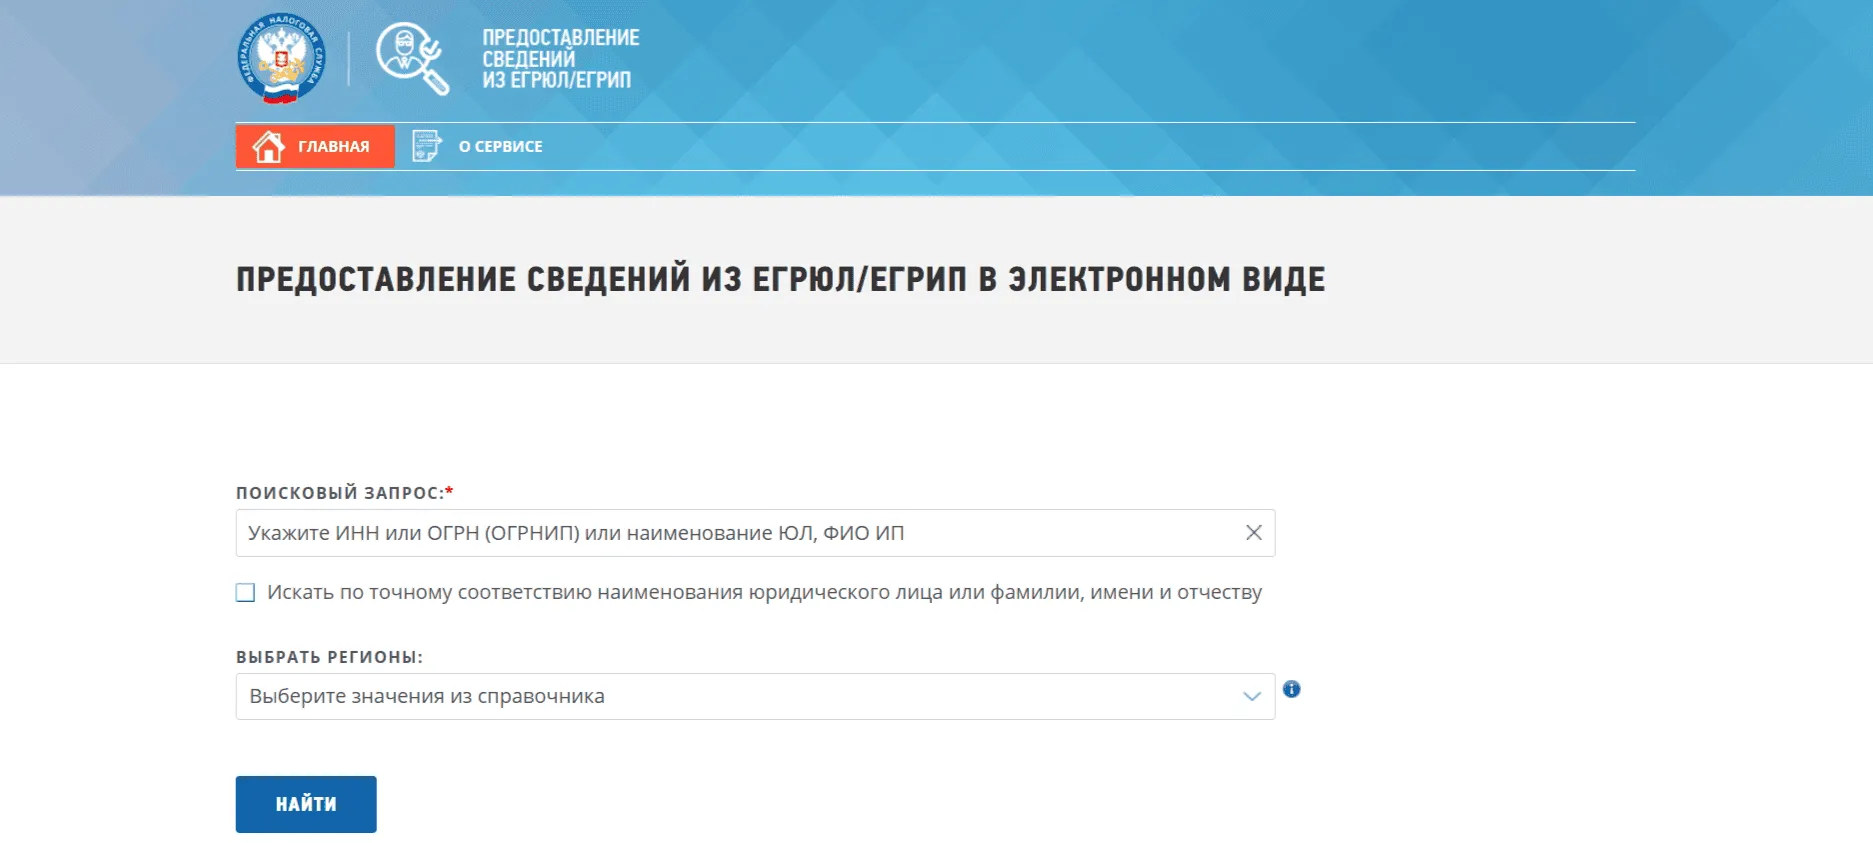Click the blue info icon next to regions

pos(1291,689)
